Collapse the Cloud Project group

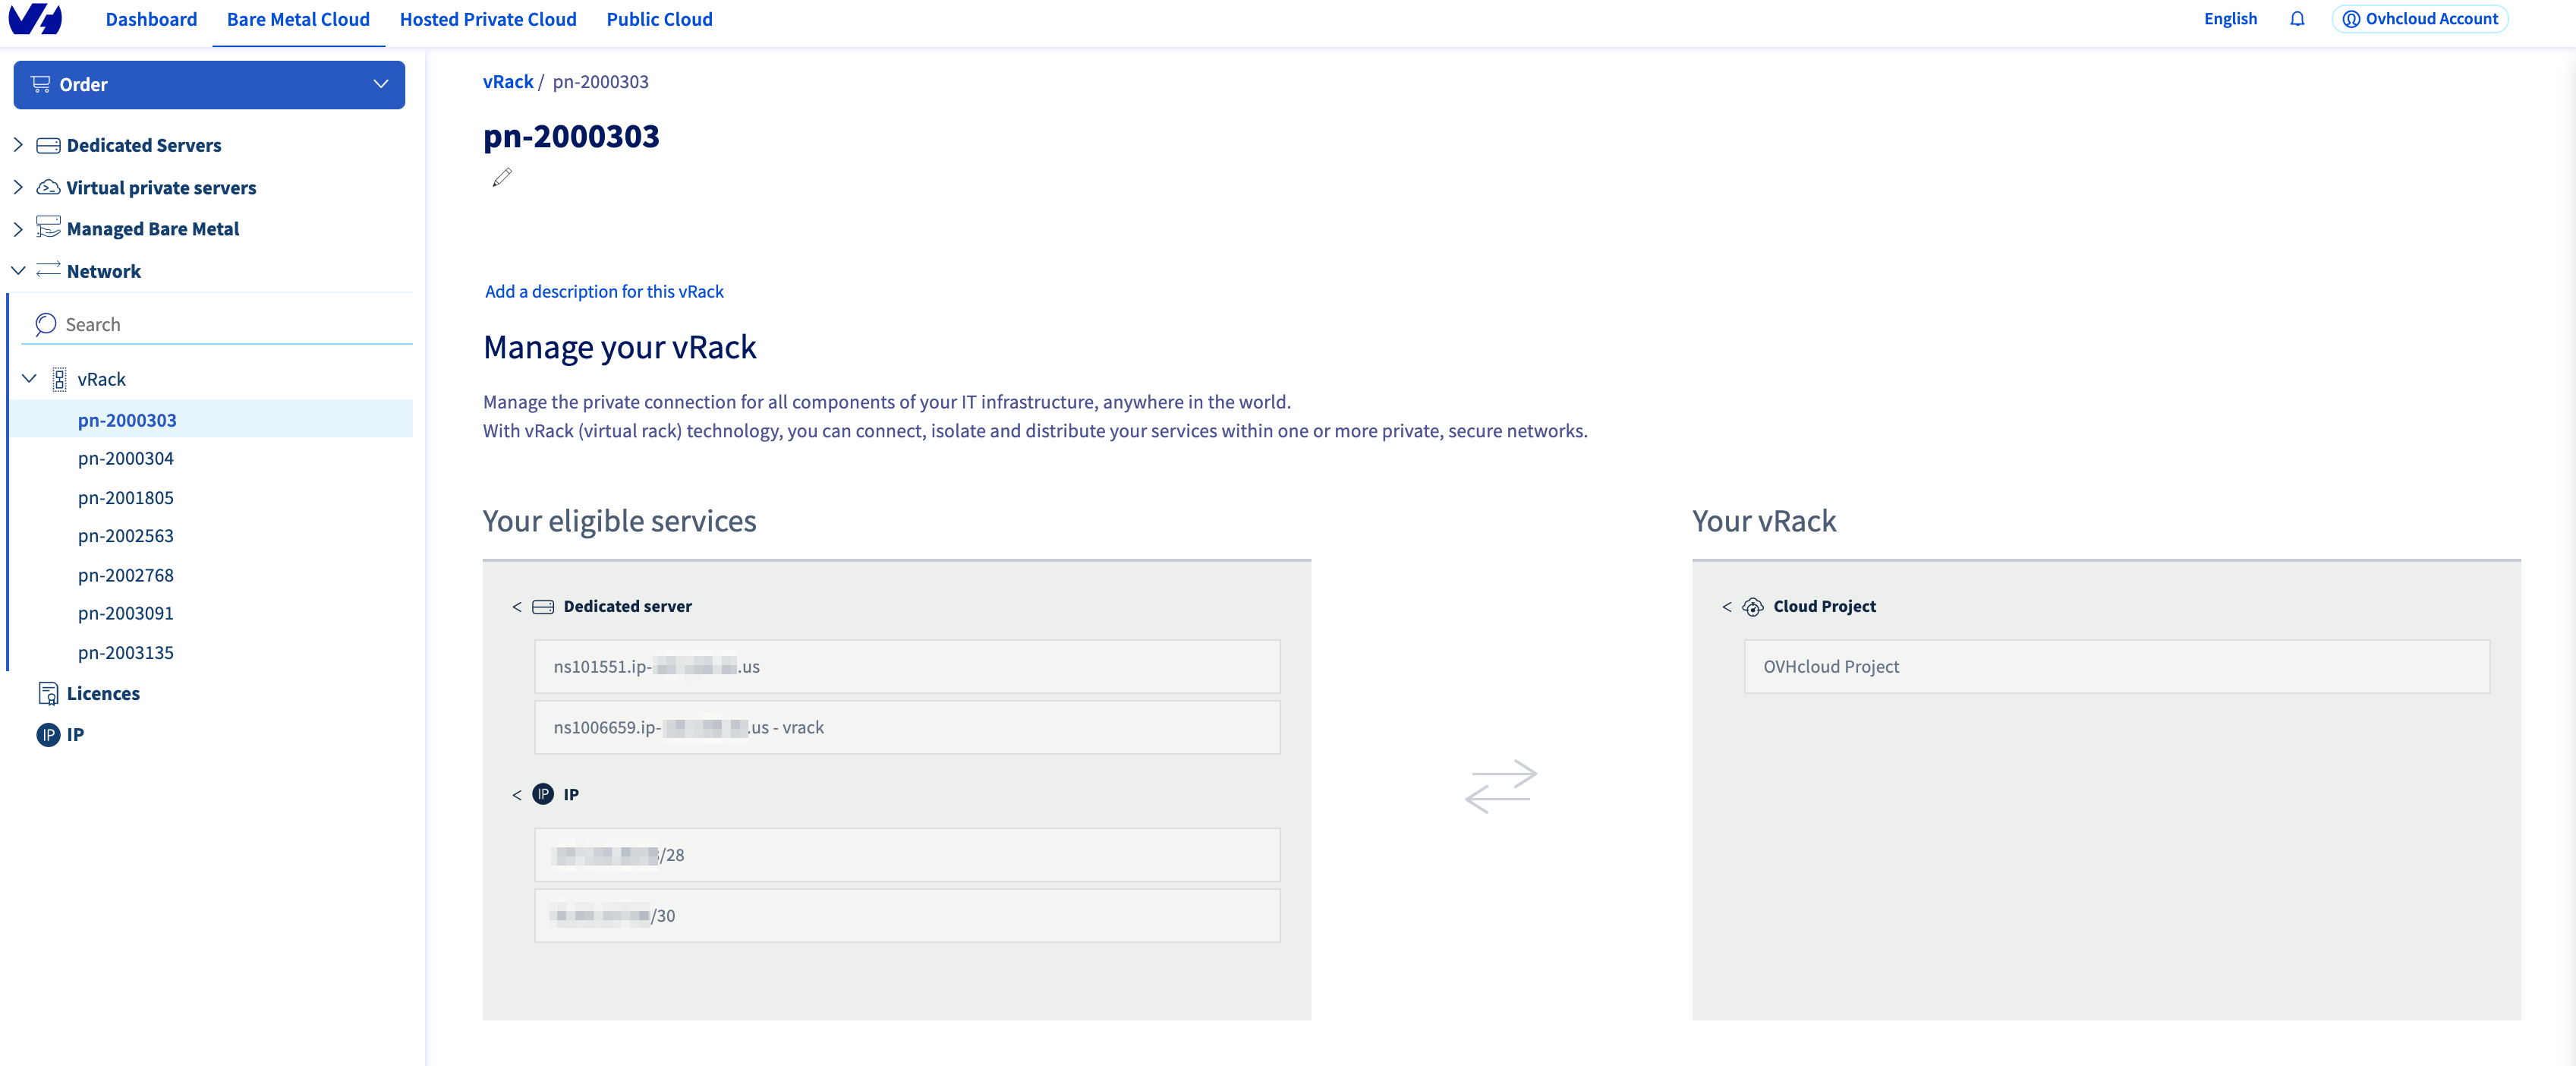click(1727, 607)
